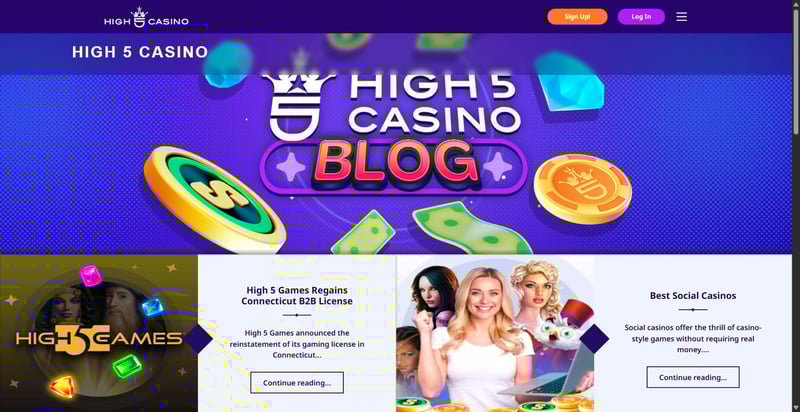Viewport: 800px width, 412px height.
Task: Click the blue diamond gem near Log In
Action: 570,82
